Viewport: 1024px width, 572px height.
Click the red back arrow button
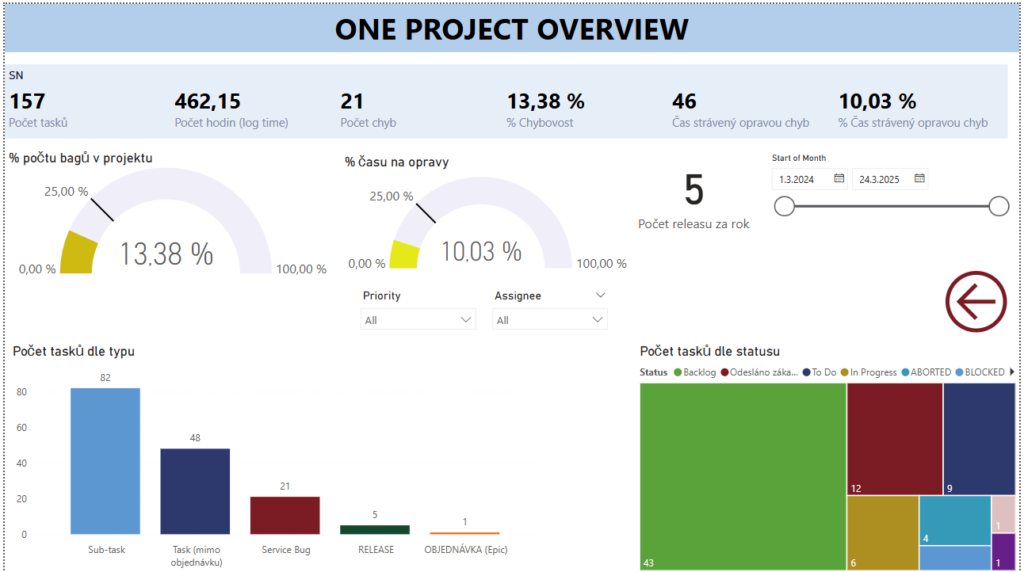point(976,300)
